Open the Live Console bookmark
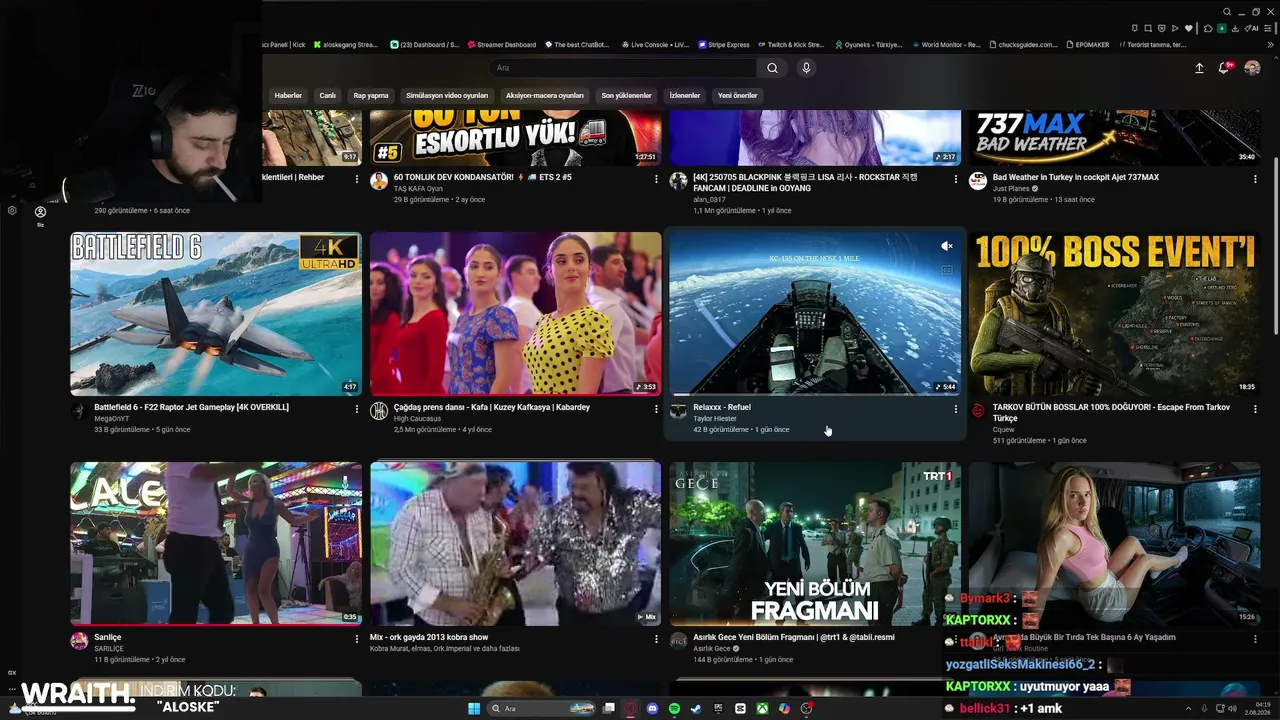This screenshot has width=1280, height=720. (x=655, y=45)
